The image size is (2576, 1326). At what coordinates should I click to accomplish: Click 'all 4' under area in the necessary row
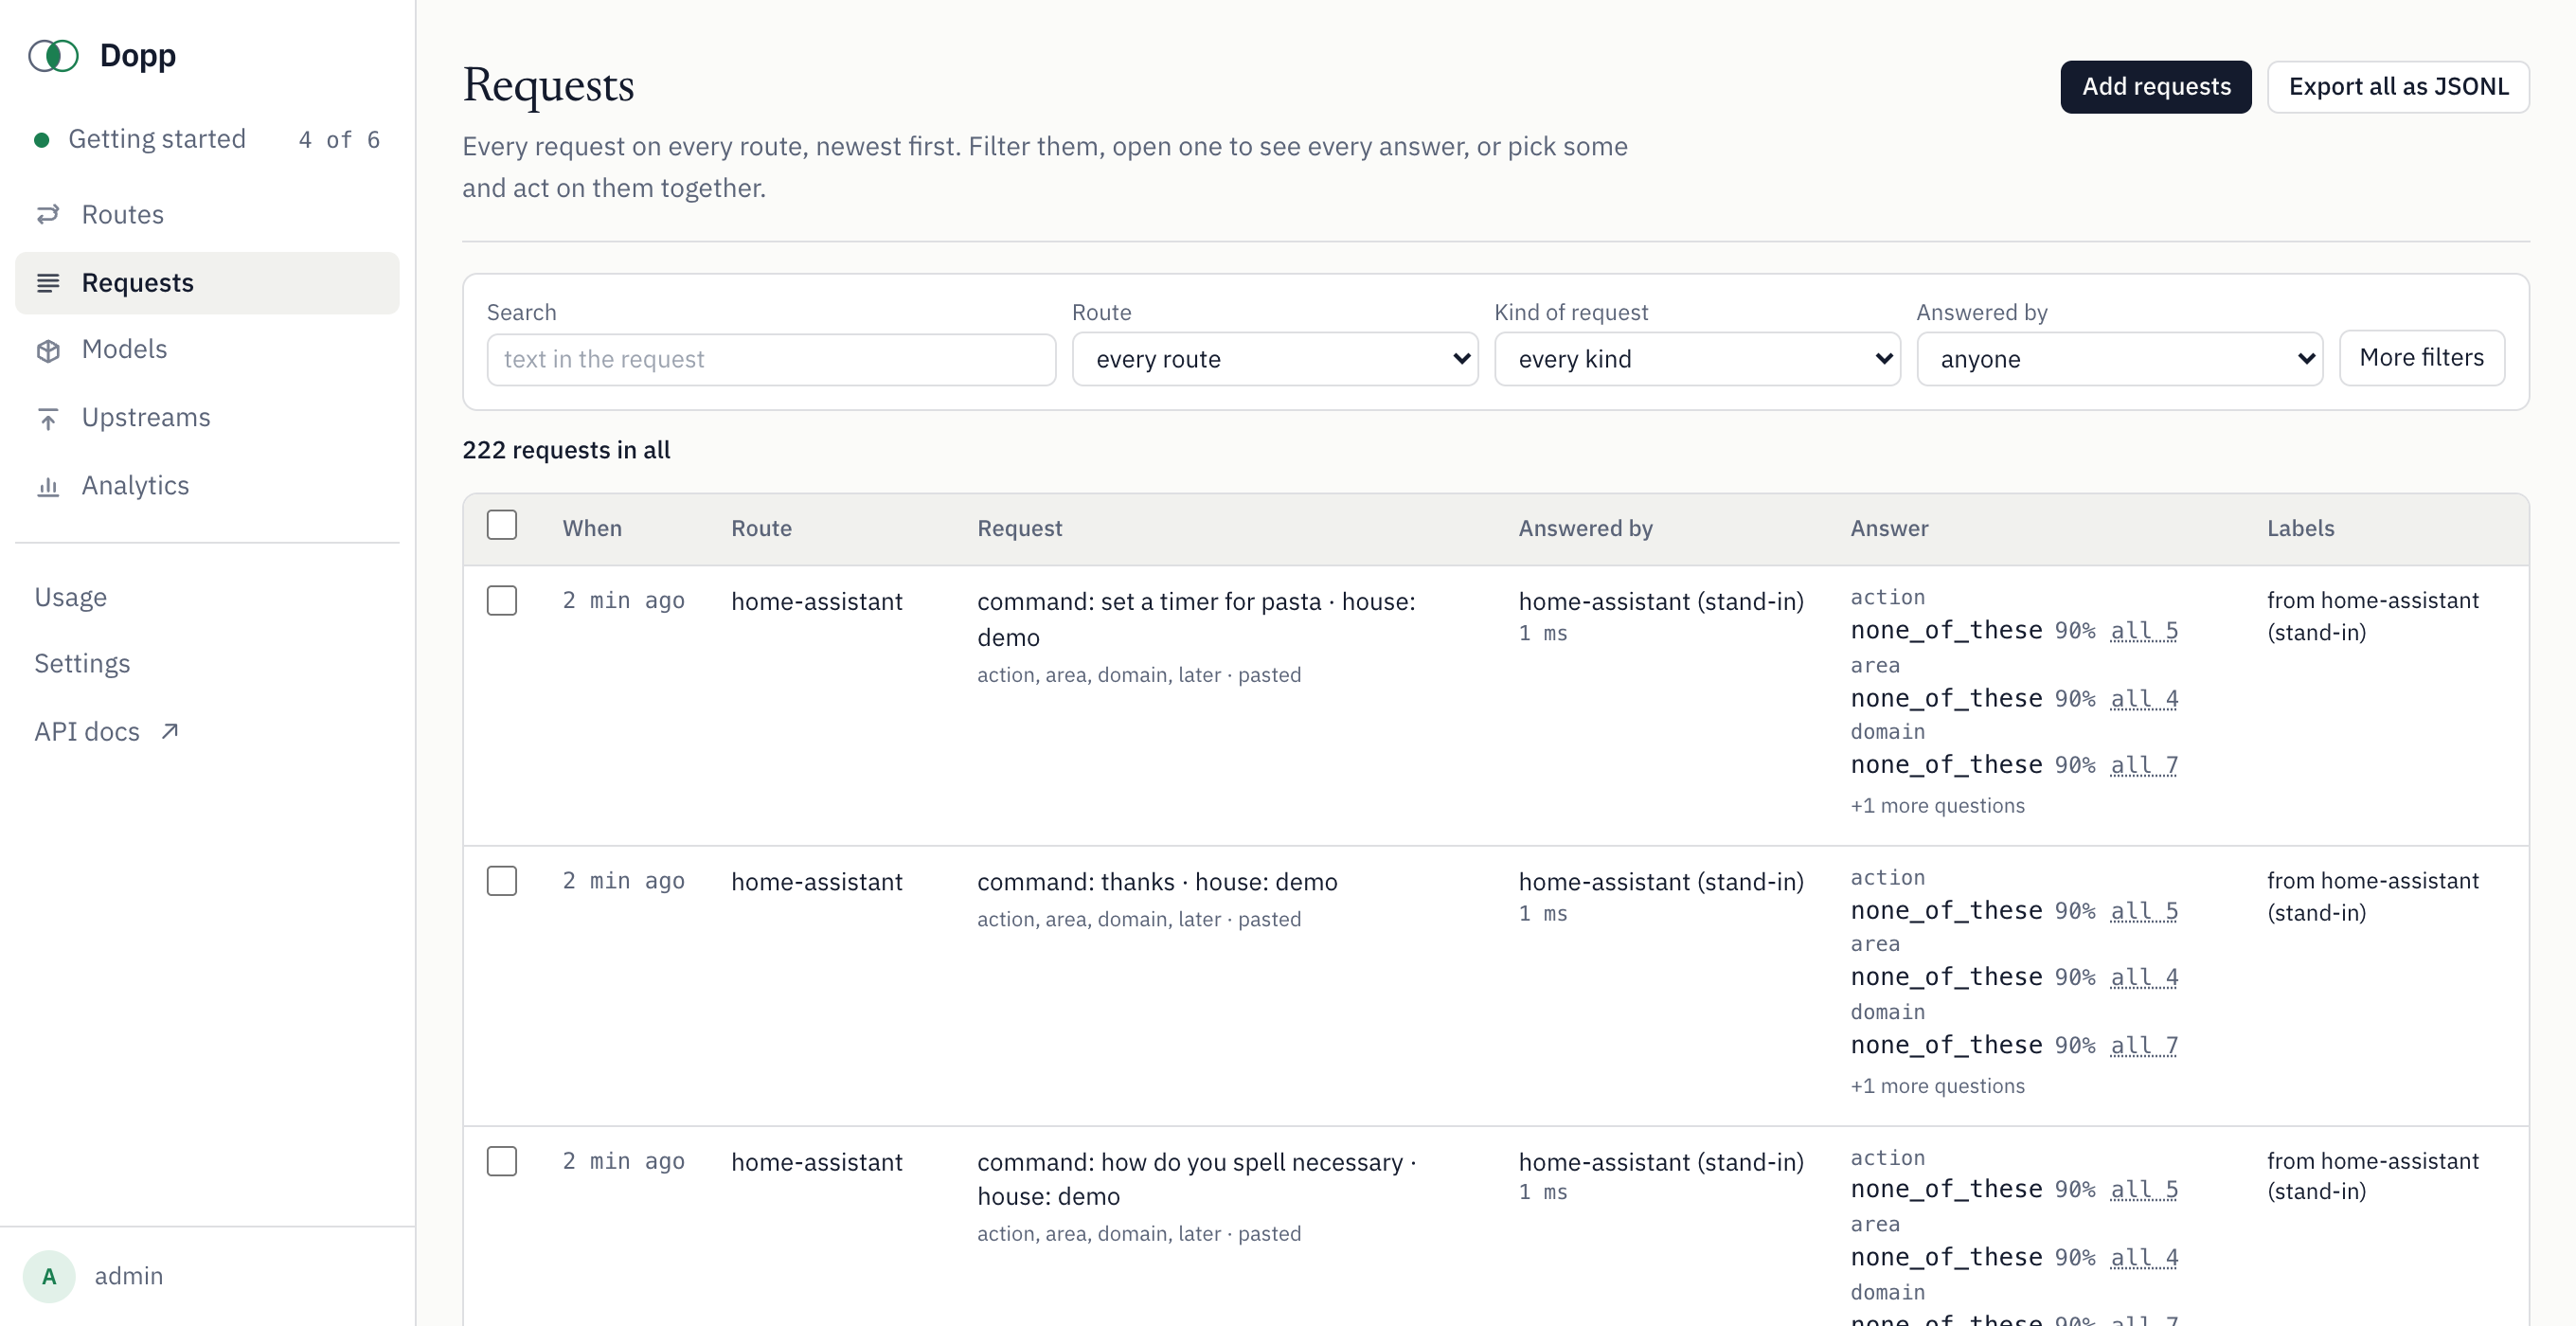point(2143,1257)
